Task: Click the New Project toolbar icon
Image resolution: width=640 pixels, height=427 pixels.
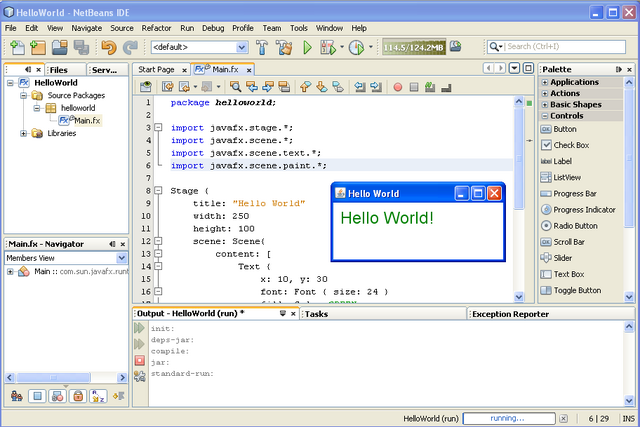Action: 38,47
